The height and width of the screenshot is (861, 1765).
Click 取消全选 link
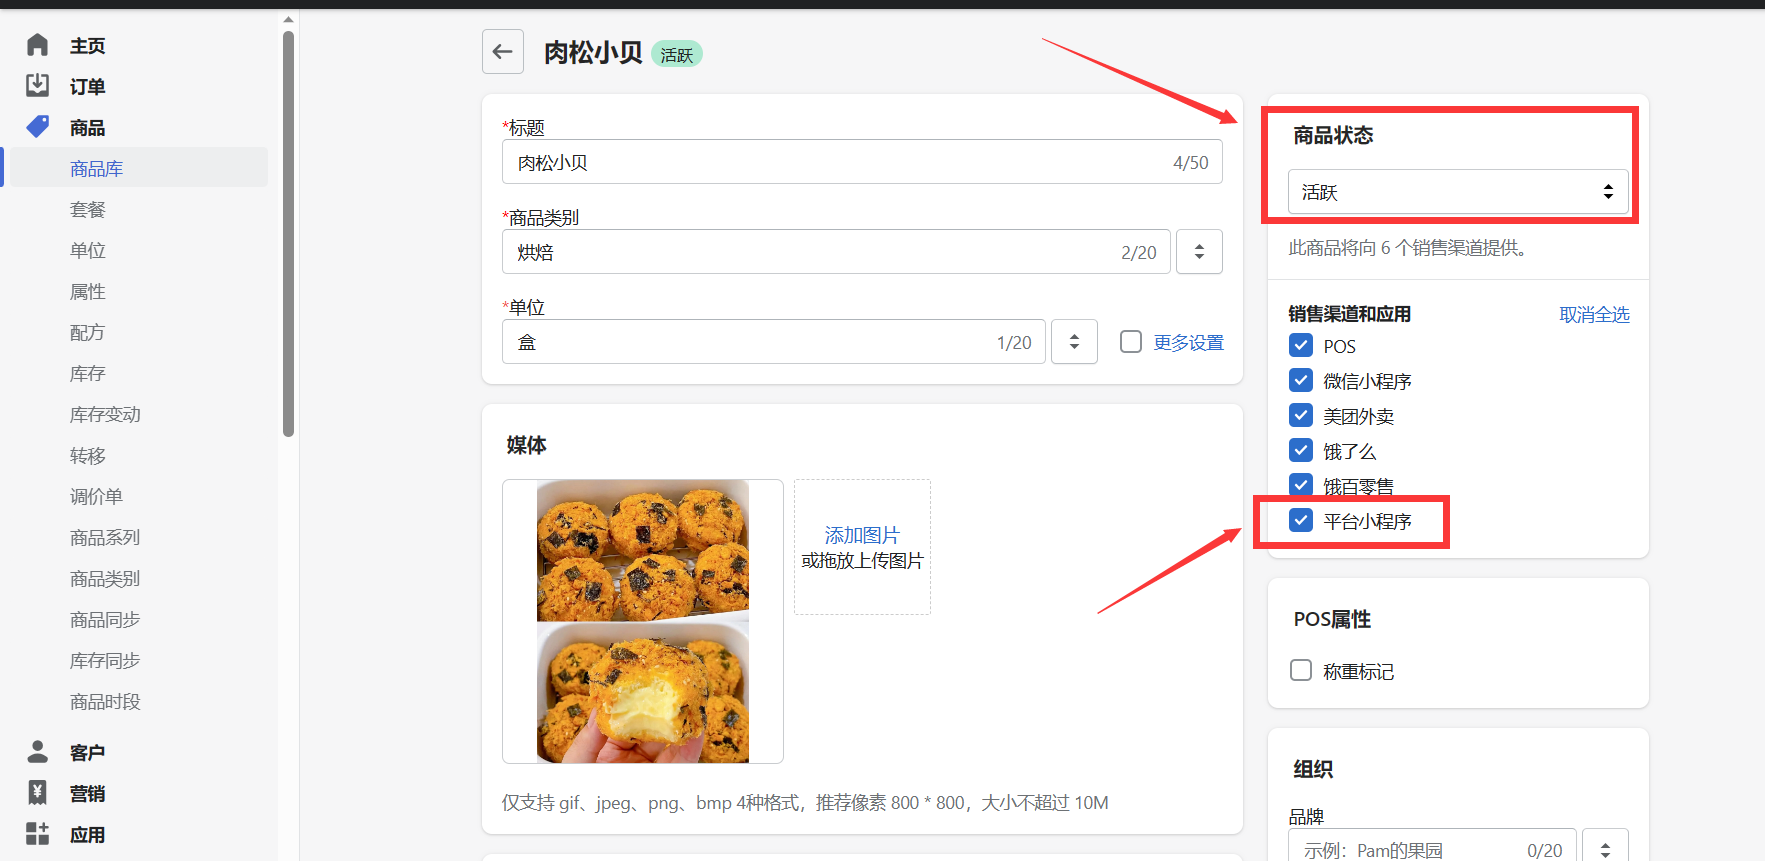tap(1594, 315)
